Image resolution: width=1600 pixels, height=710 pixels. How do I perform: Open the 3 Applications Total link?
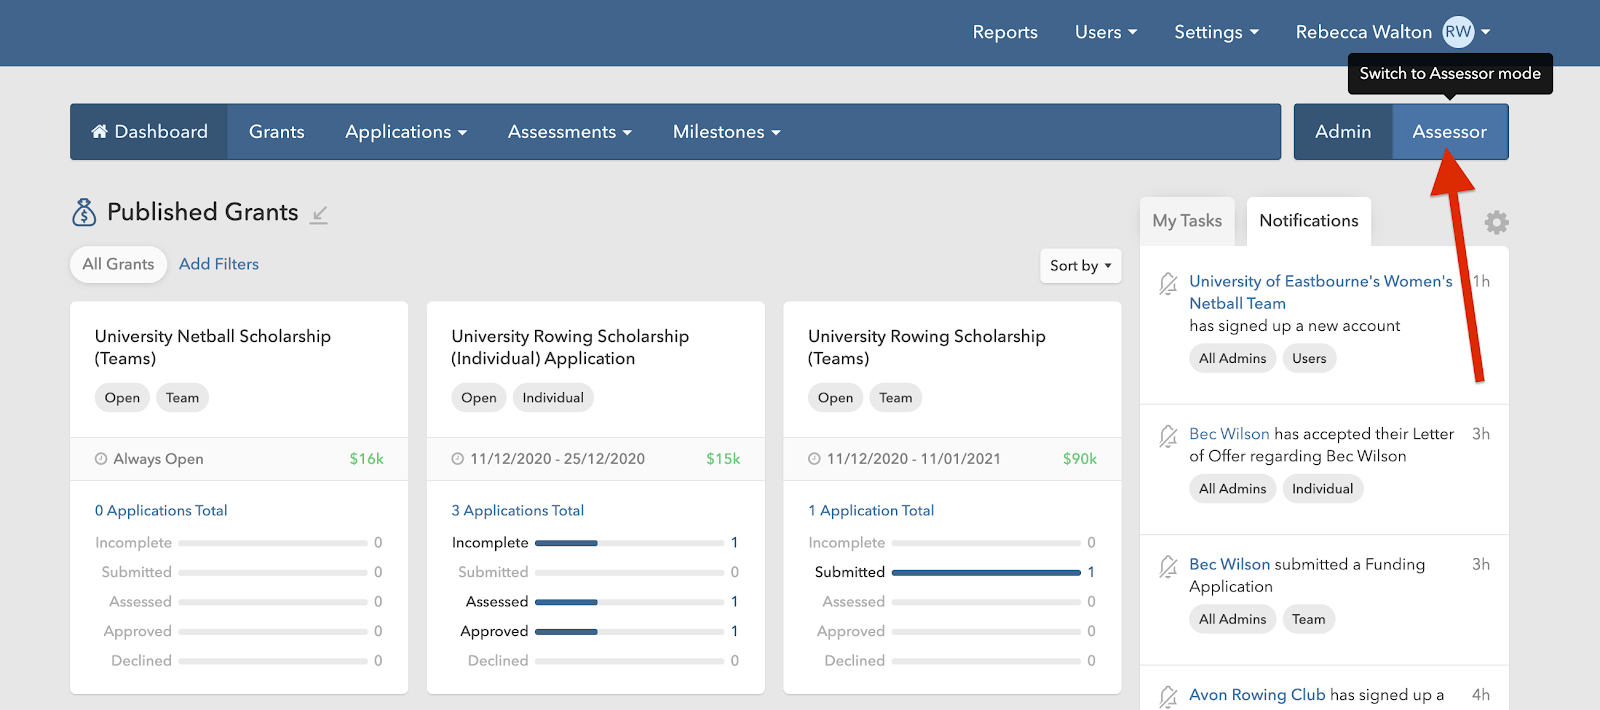pos(517,510)
